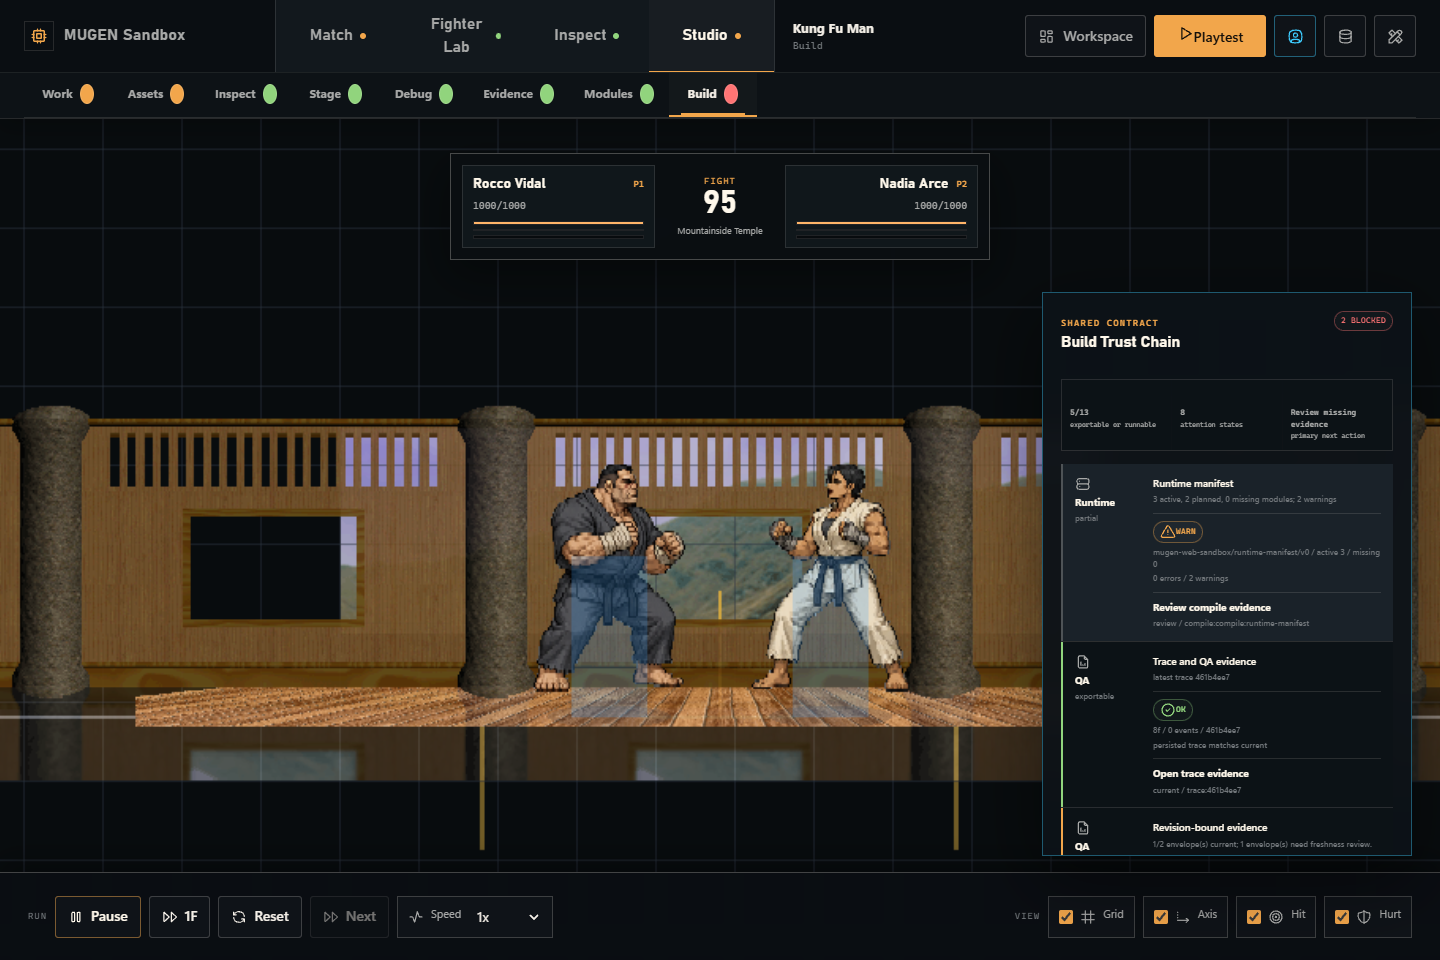Open the Debug sub-tab
The height and width of the screenshot is (960, 1440).
tap(423, 94)
